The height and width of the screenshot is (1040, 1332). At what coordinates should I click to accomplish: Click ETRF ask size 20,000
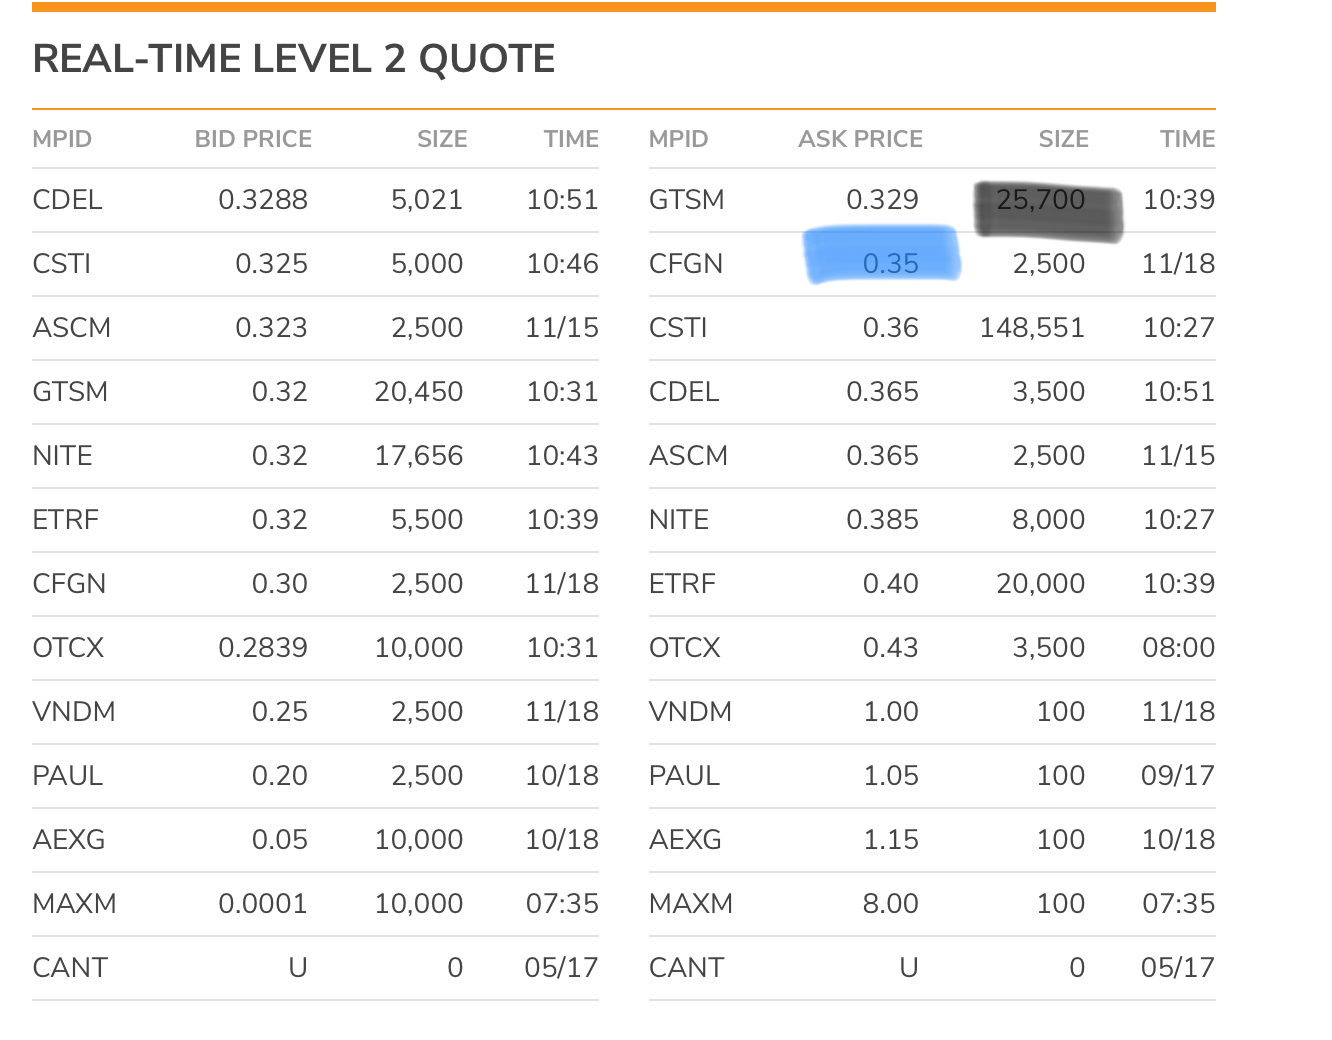click(1040, 584)
